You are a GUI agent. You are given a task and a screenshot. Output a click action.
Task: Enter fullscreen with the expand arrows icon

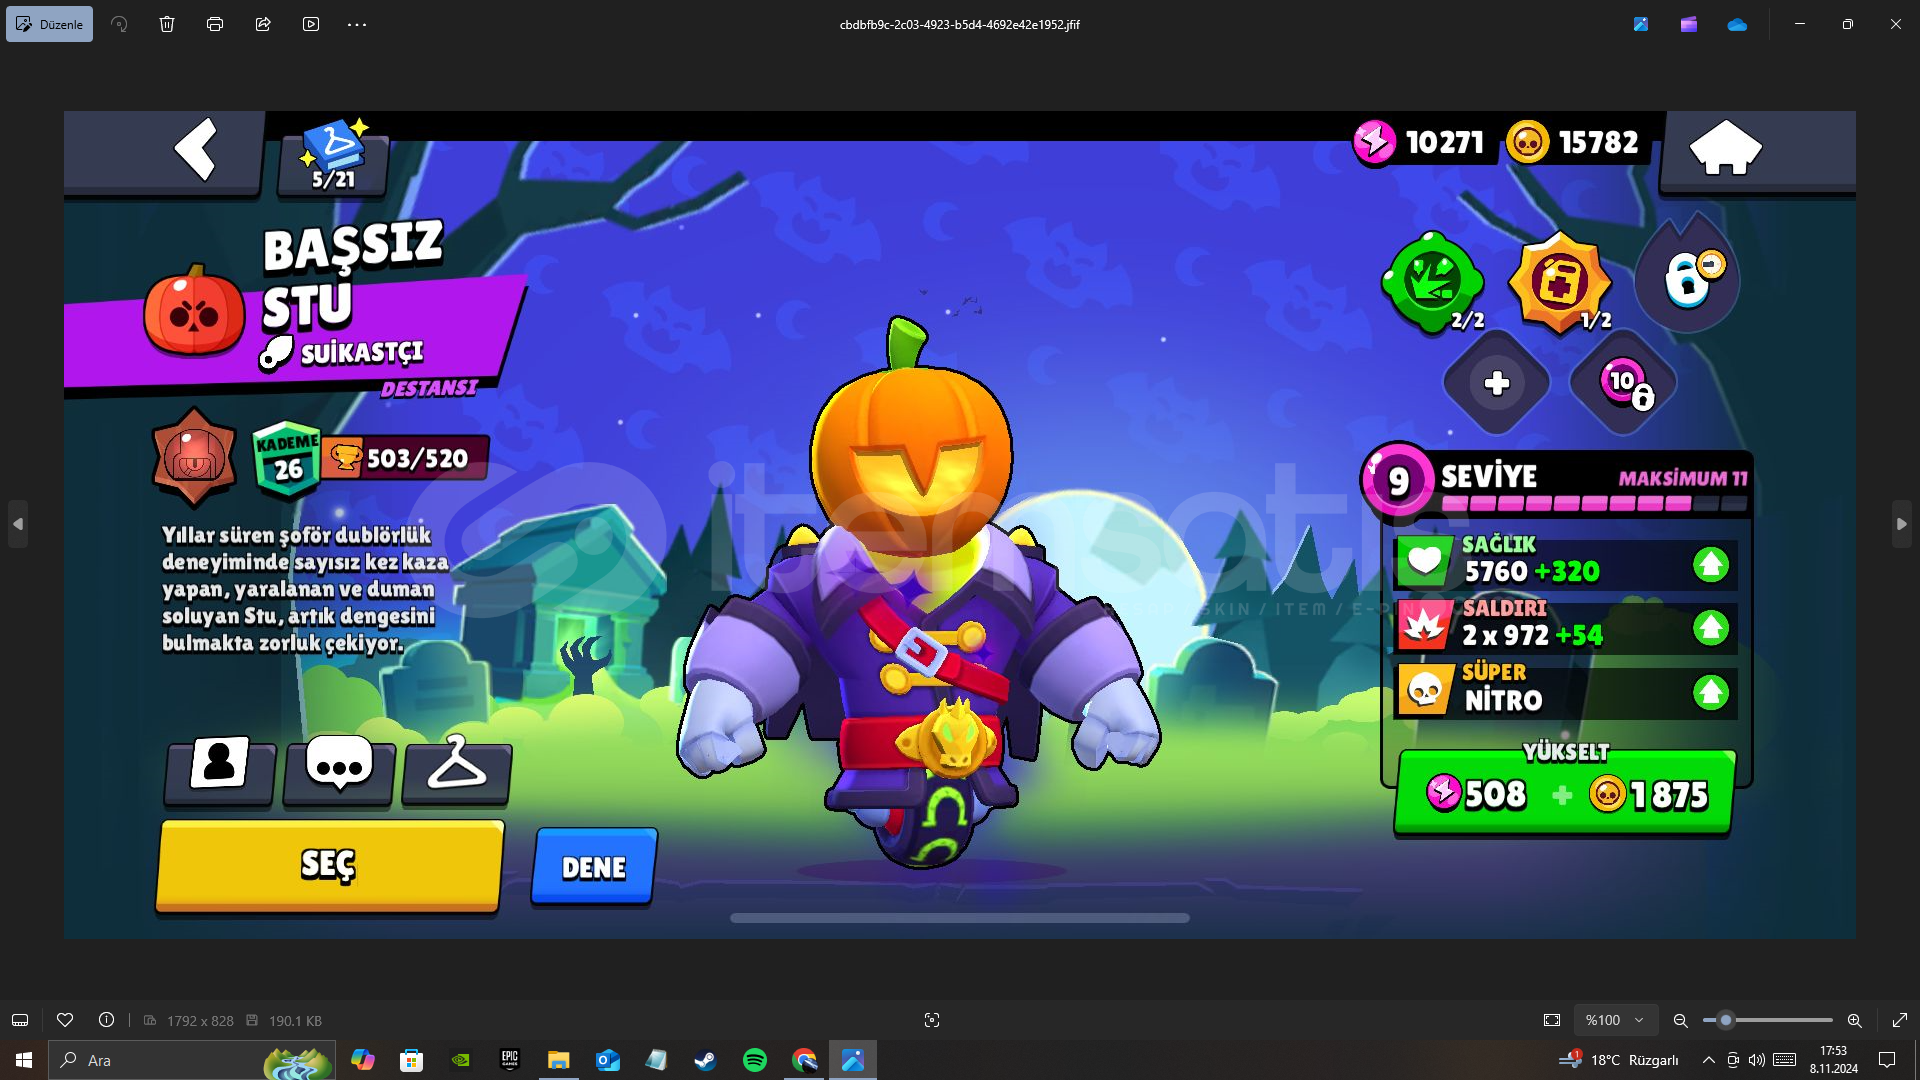1900,1020
